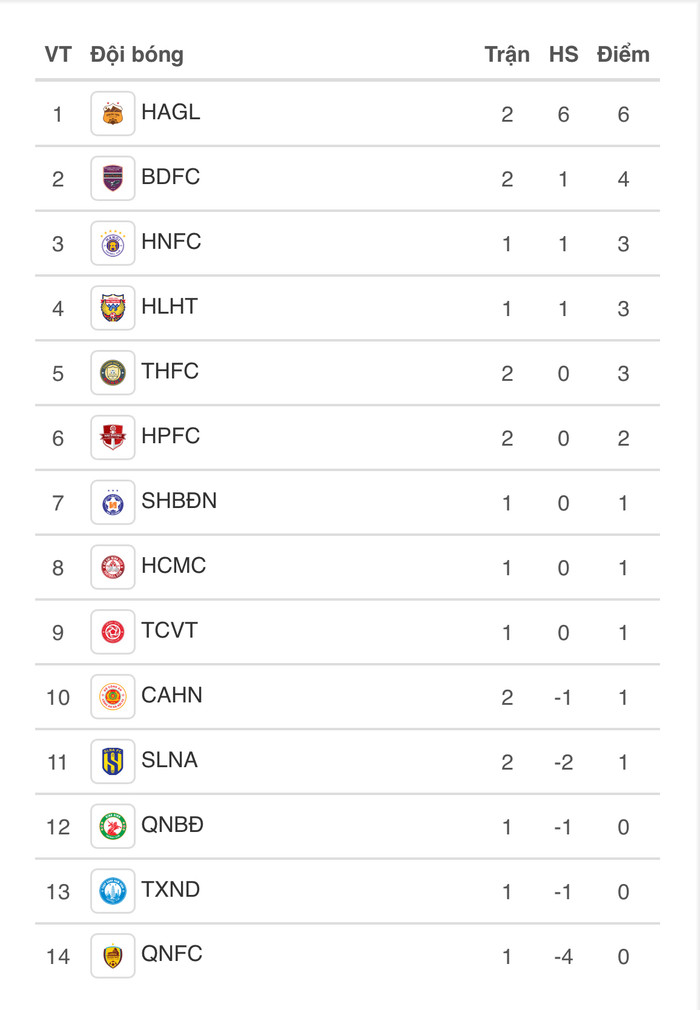Tap the HPFC team crest
Image resolution: width=700 pixels, height=1010 pixels.
(x=113, y=438)
